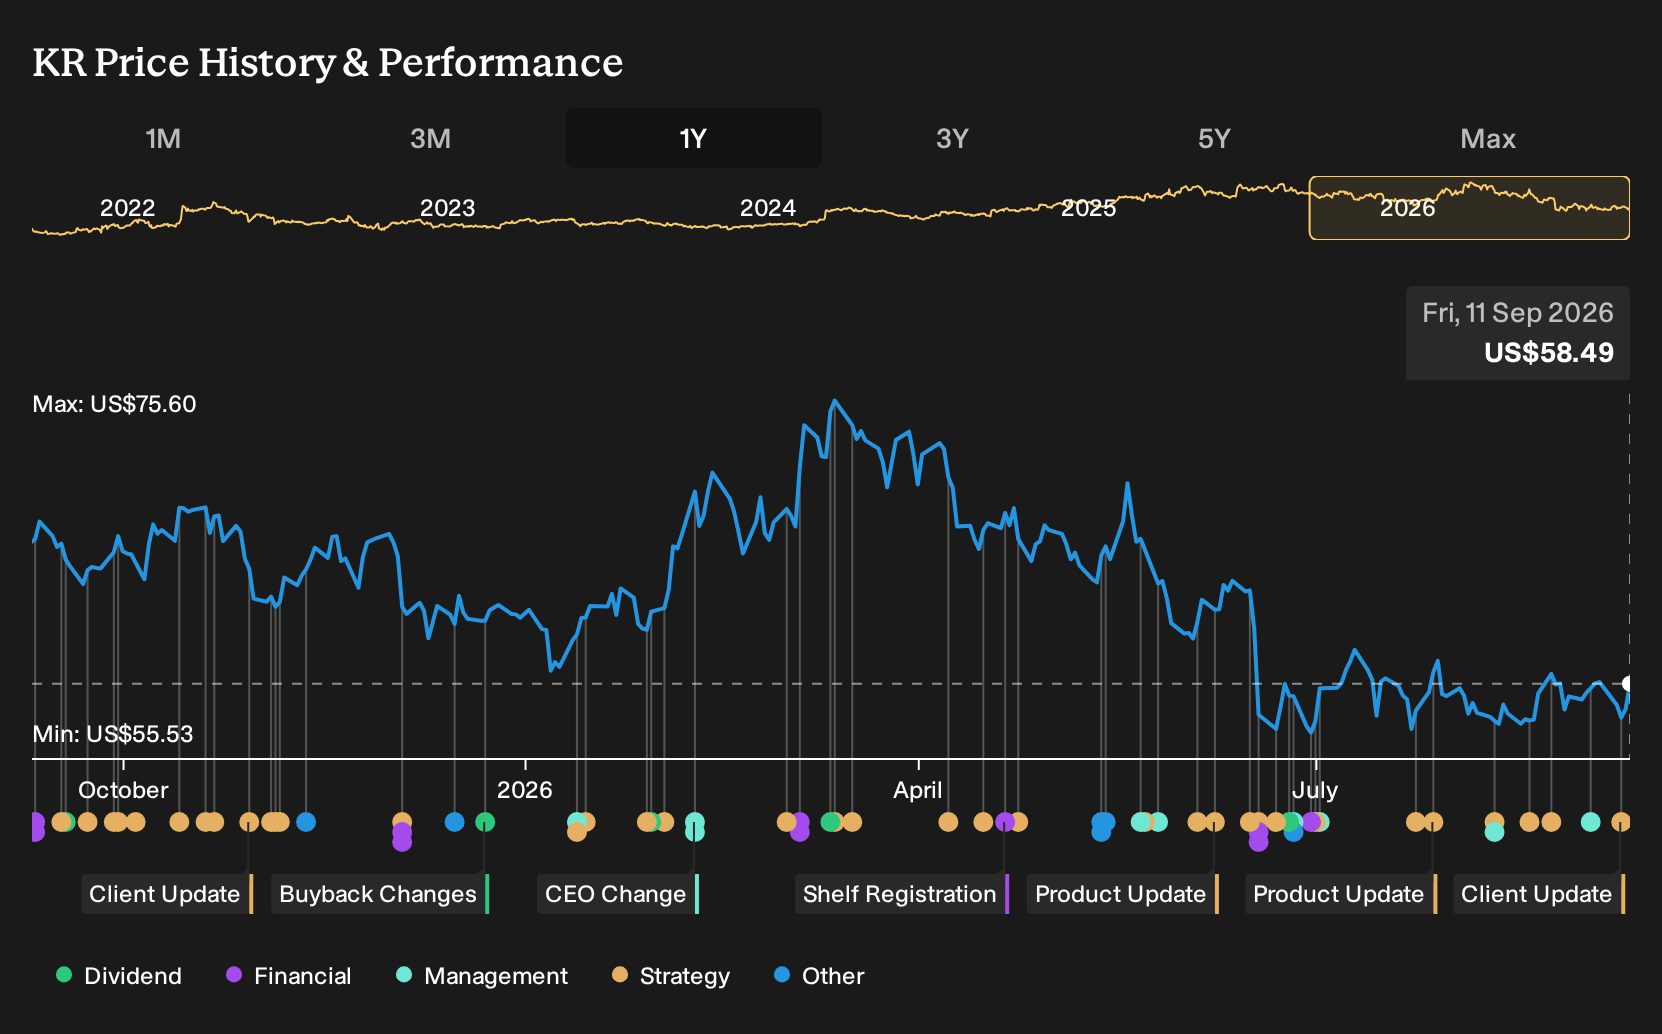1662x1034 pixels.
Task: Click blue event dot left of Buyback Changes dividend dot
Action: (454, 822)
